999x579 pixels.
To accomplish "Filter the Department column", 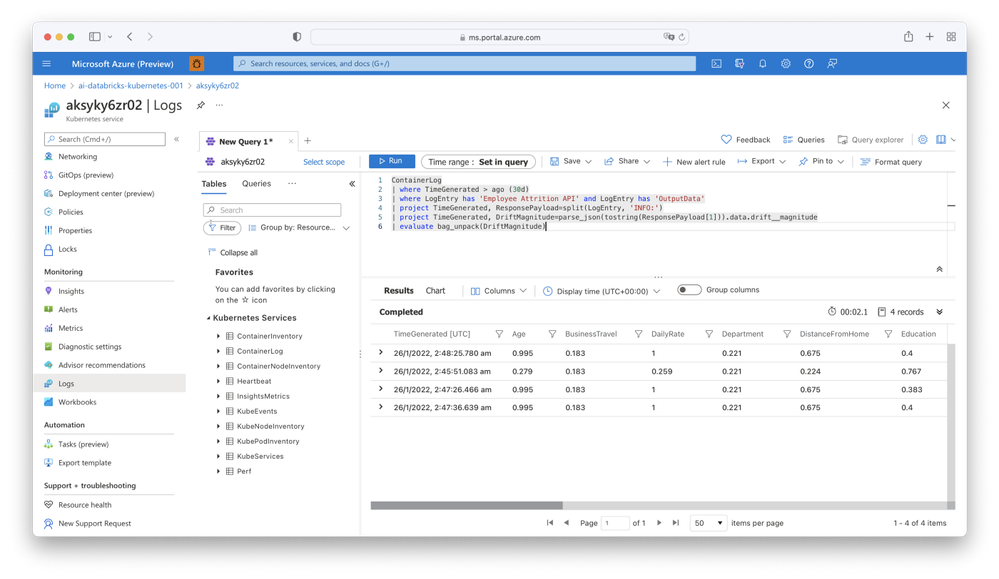I will click(787, 334).
